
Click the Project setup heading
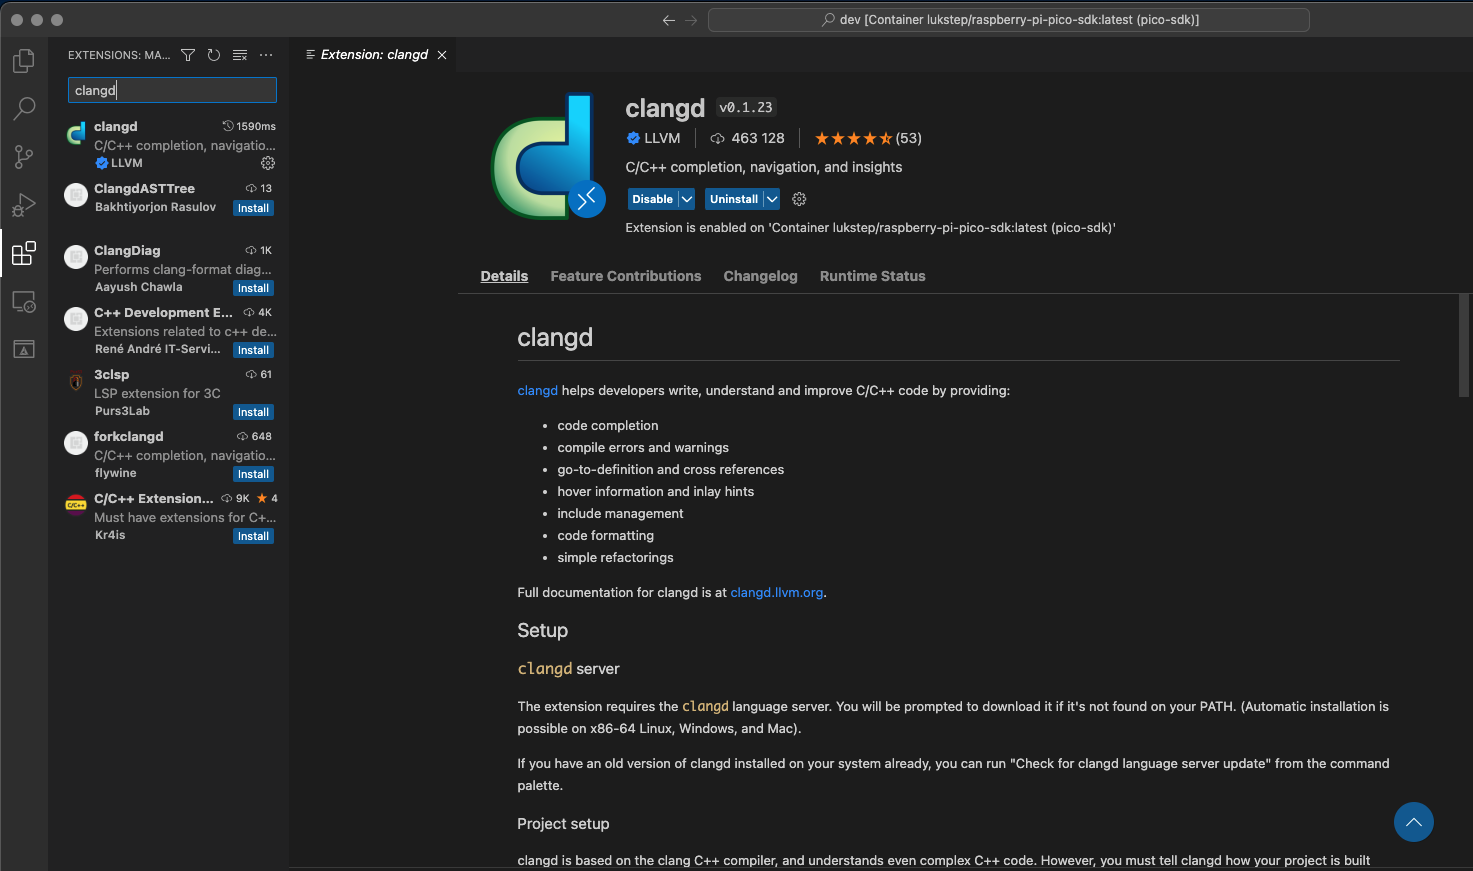(x=563, y=823)
